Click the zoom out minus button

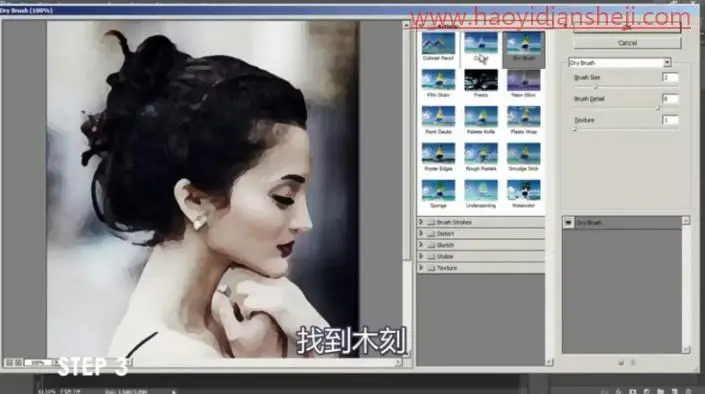pos(9,363)
